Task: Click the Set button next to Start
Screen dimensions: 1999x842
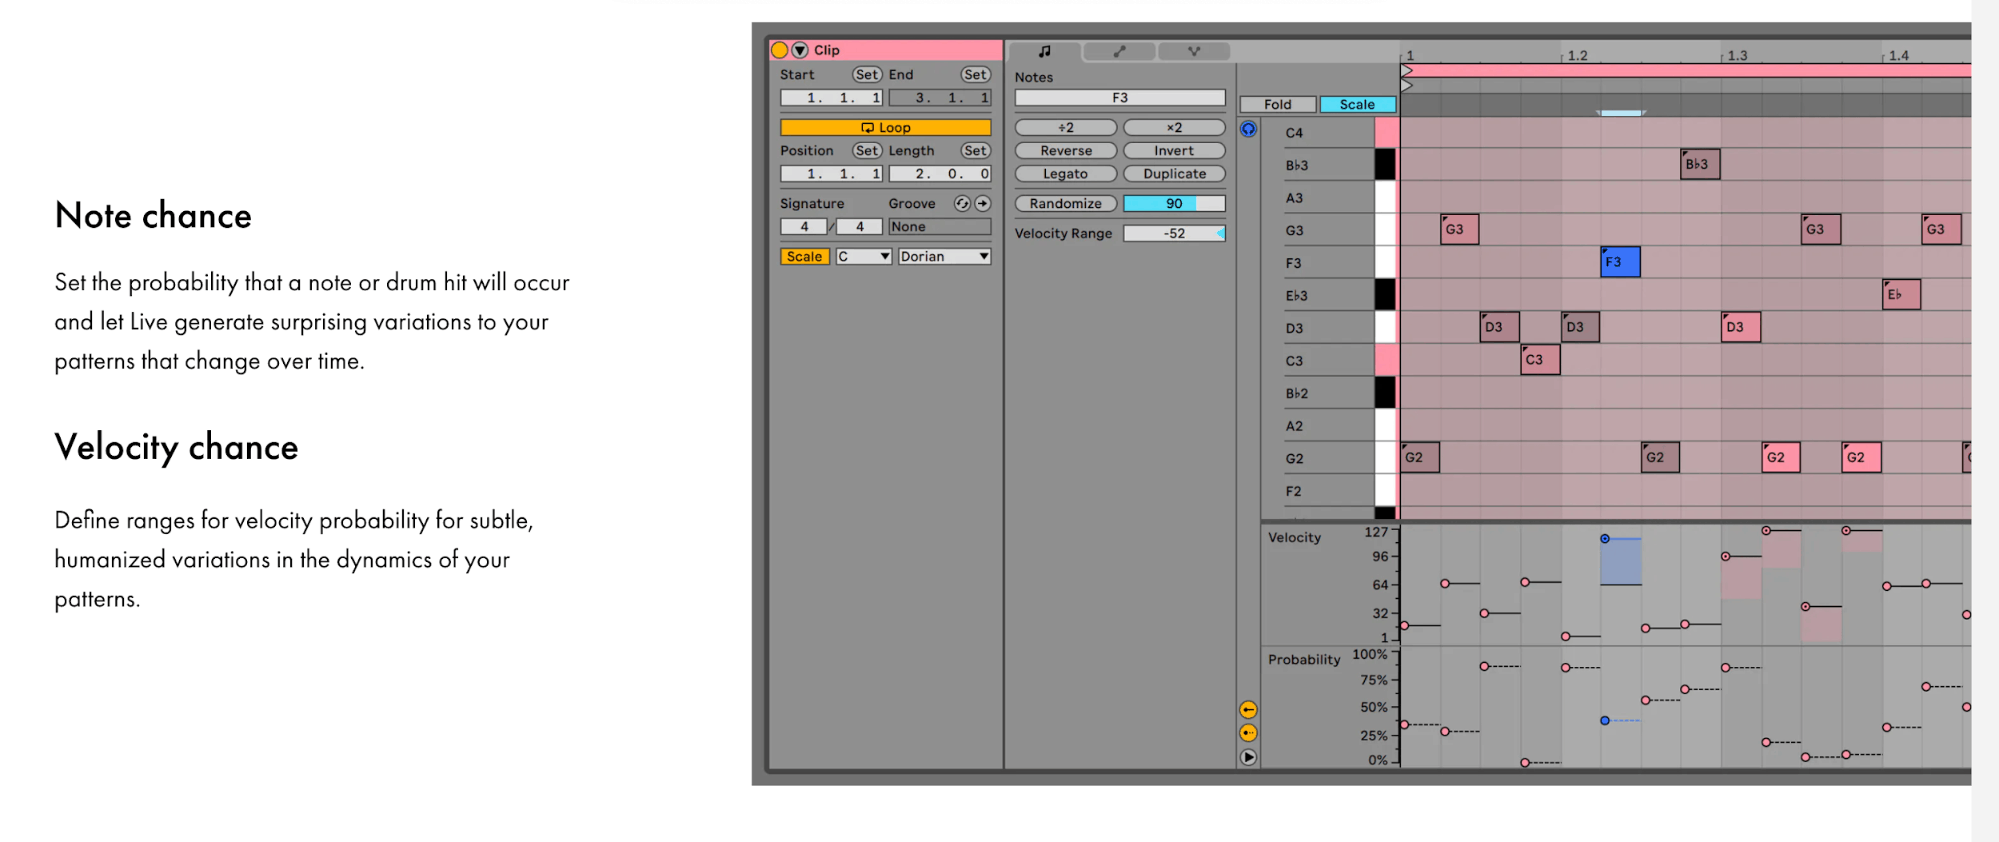Action: 867,75
